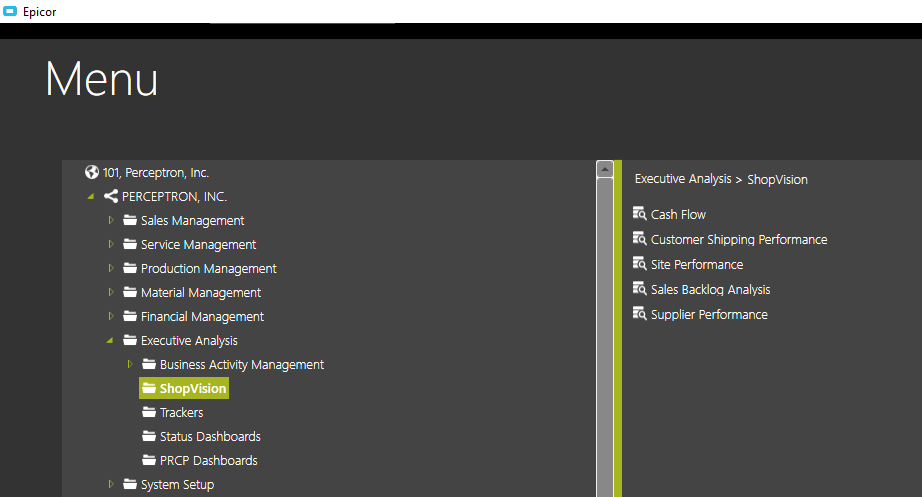922x497 pixels.
Task: Click the Supplier Performance dashboard icon
Action: [639, 313]
